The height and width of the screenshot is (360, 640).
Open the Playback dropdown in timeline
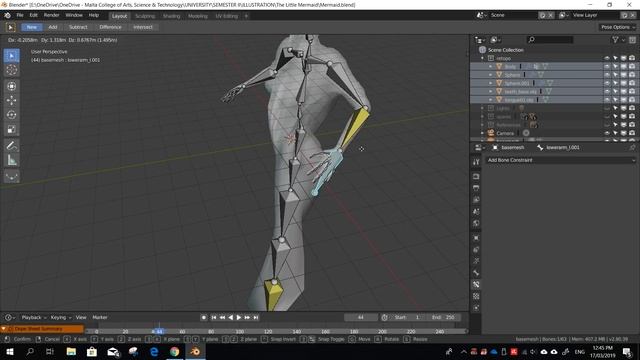pos(34,317)
